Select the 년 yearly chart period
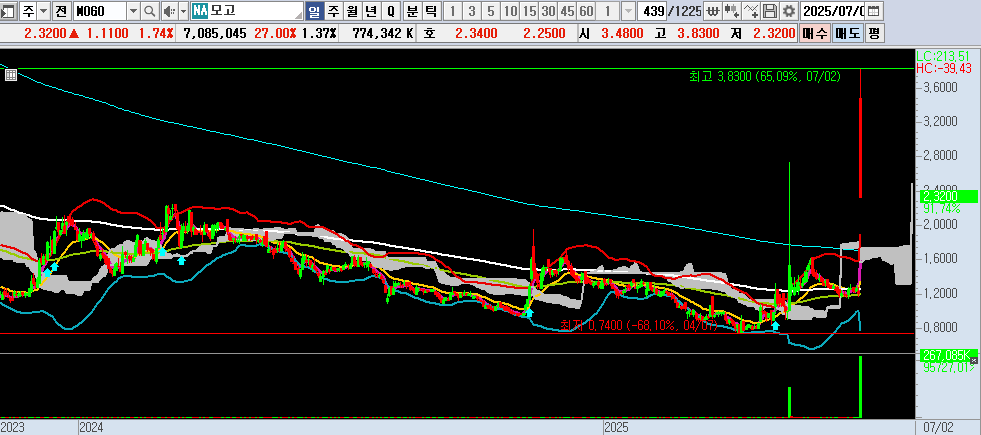The image size is (981, 435). point(371,11)
